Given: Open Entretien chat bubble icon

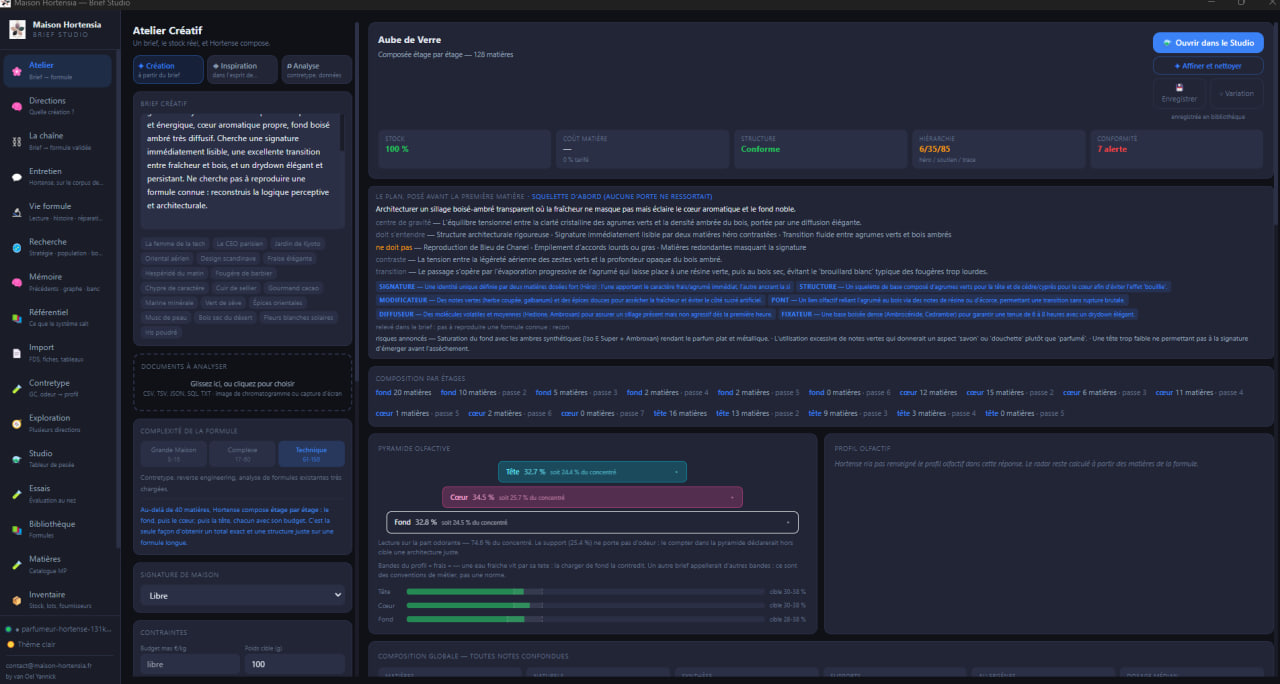Looking at the screenshot, I should tap(17, 176).
